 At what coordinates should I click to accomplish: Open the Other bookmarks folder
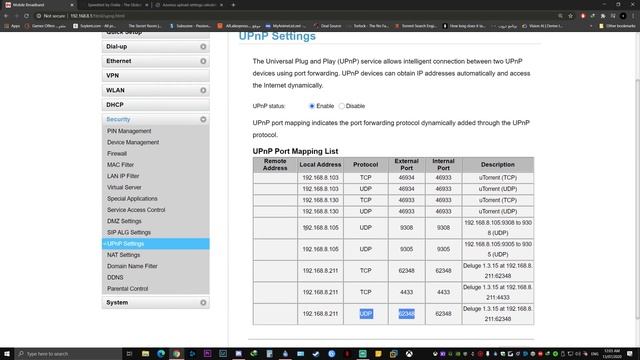[x=617, y=26]
